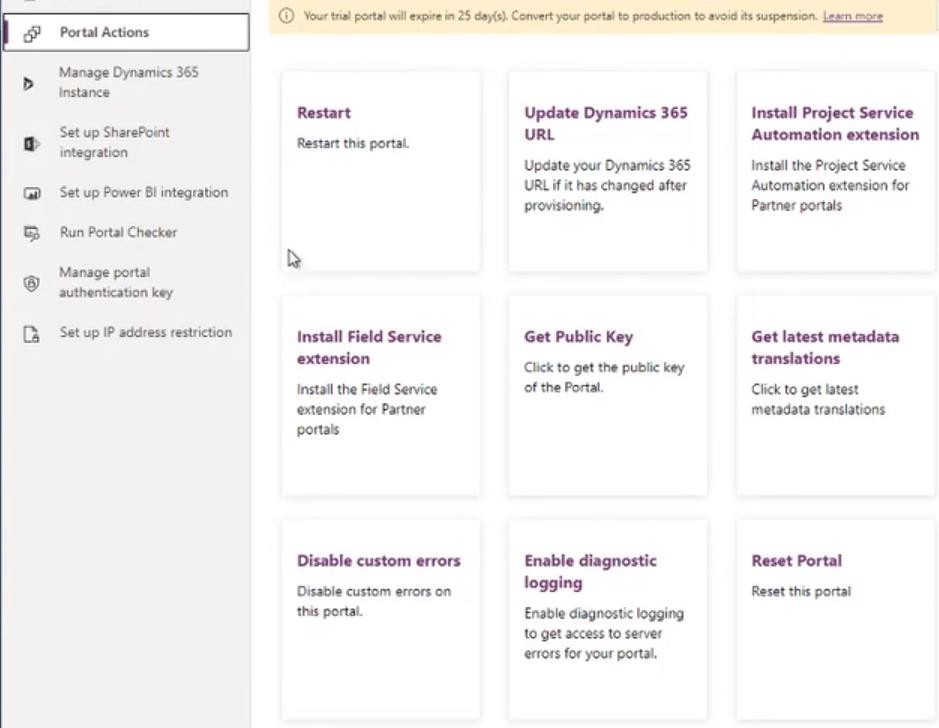This screenshot has width=939, height=728.
Task: Follow the Learn more link
Action: tap(853, 16)
